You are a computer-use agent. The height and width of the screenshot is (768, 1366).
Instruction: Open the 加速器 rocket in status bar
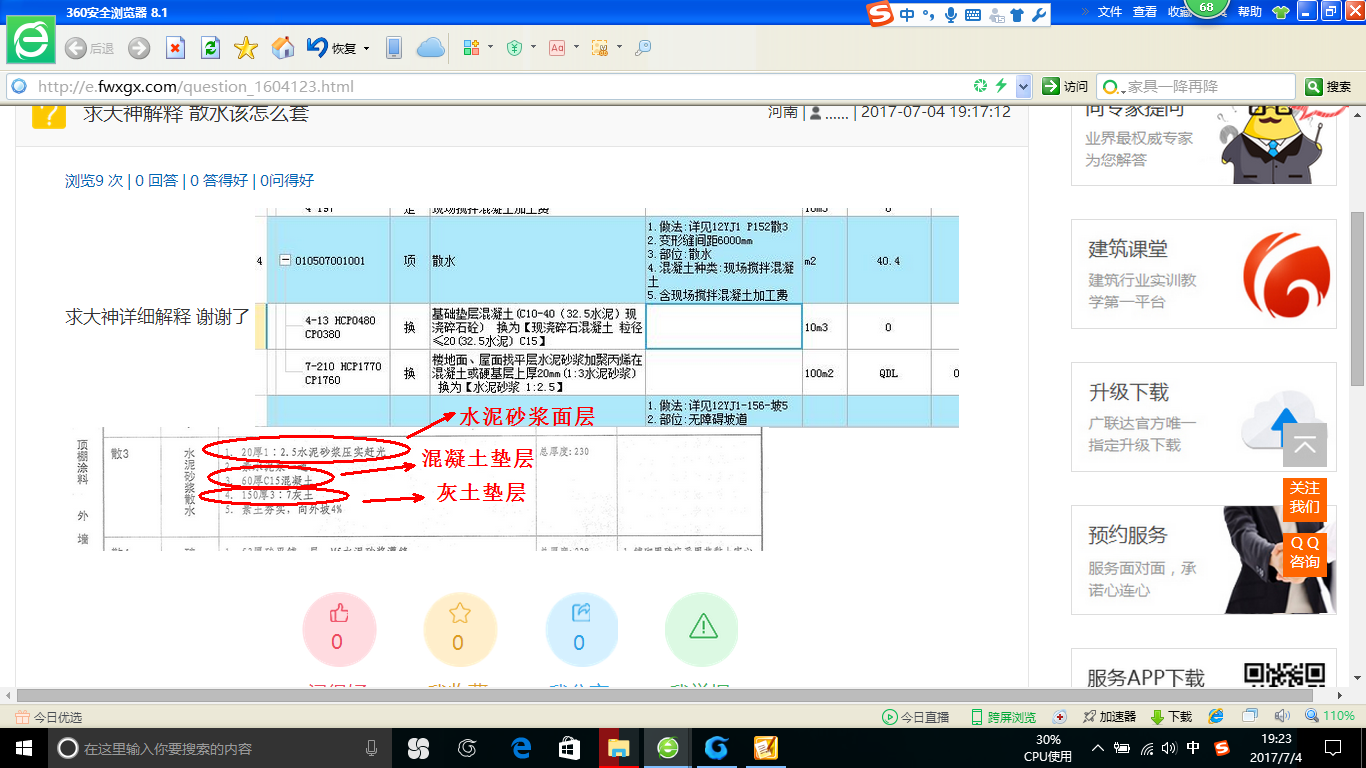pyautogui.click(x=1109, y=717)
